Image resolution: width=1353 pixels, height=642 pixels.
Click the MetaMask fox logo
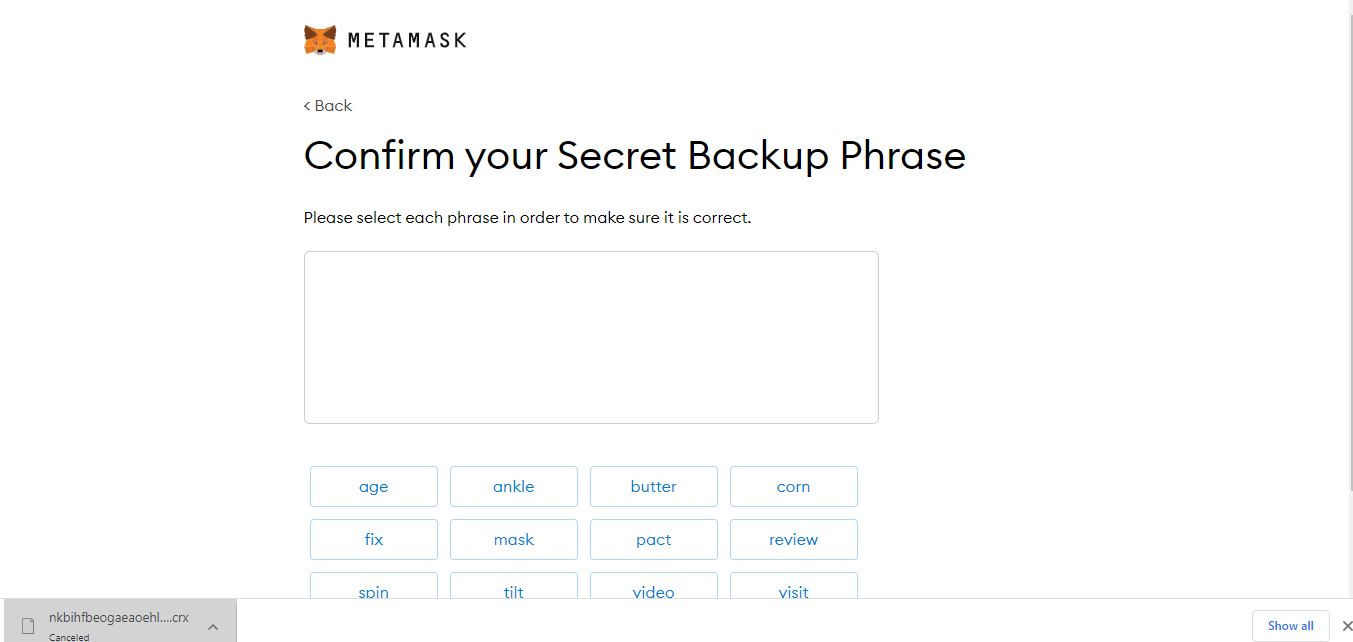(x=320, y=40)
